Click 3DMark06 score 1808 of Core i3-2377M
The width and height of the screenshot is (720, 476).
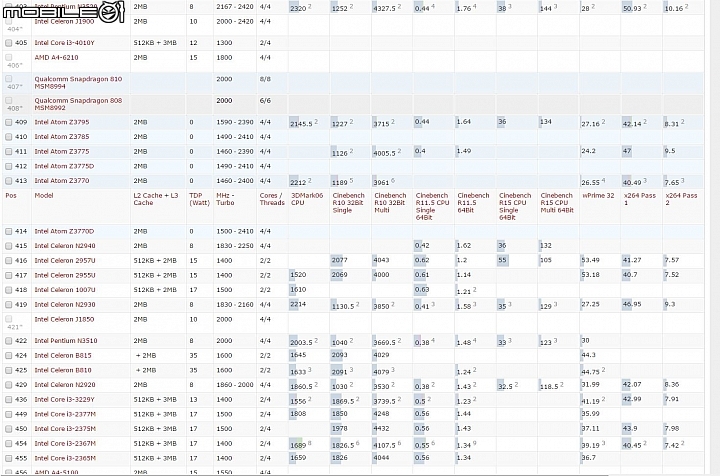pyautogui.click(x=298, y=414)
